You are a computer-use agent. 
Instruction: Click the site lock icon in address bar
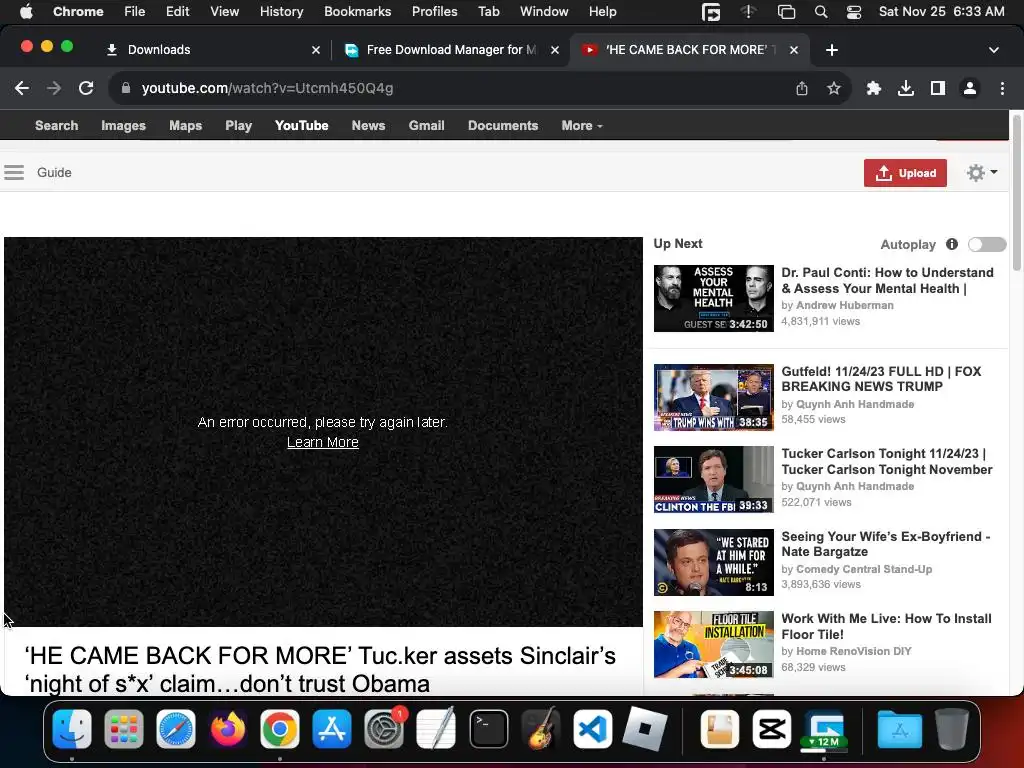coord(126,88)
